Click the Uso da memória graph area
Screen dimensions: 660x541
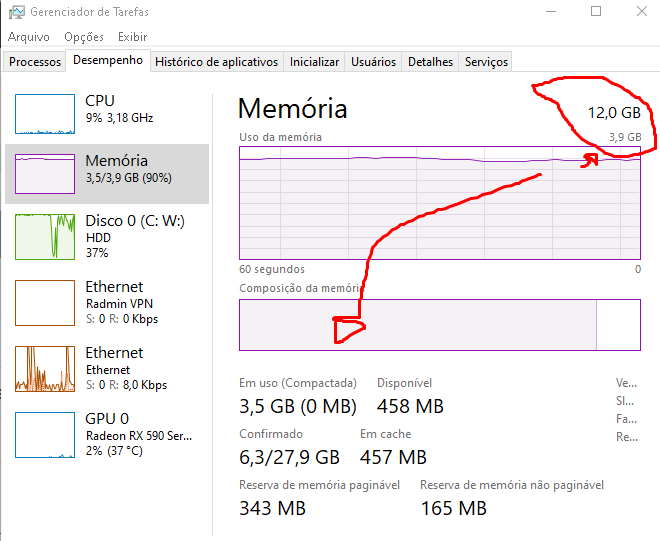click(x=440, y=203)
